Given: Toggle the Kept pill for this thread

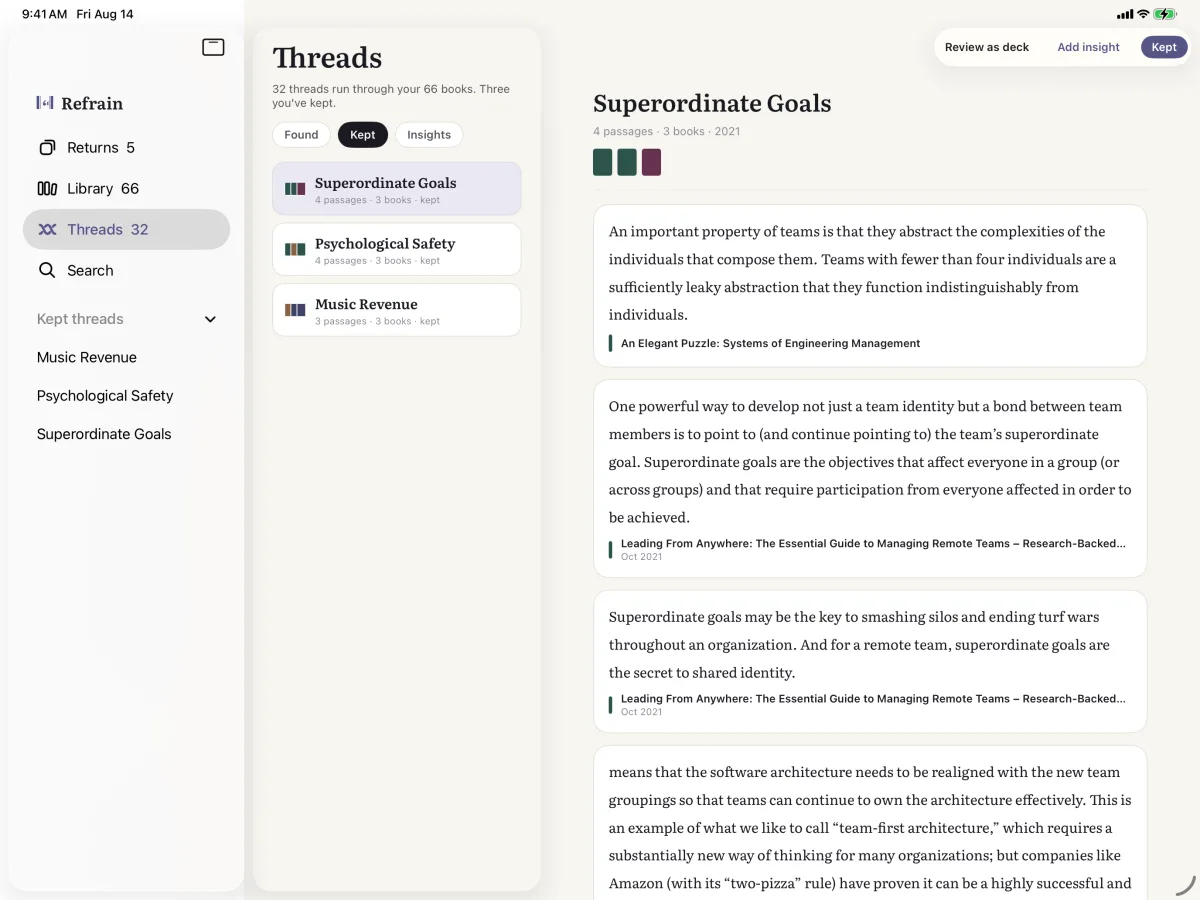Looking at the screenshot, I should point(1164,47).
